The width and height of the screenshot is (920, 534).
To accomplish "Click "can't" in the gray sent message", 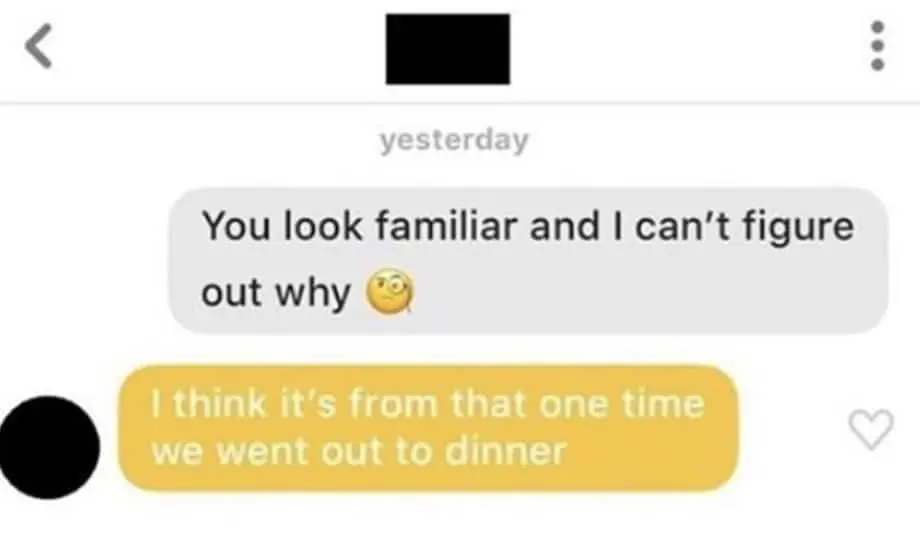I will (683, 226).
